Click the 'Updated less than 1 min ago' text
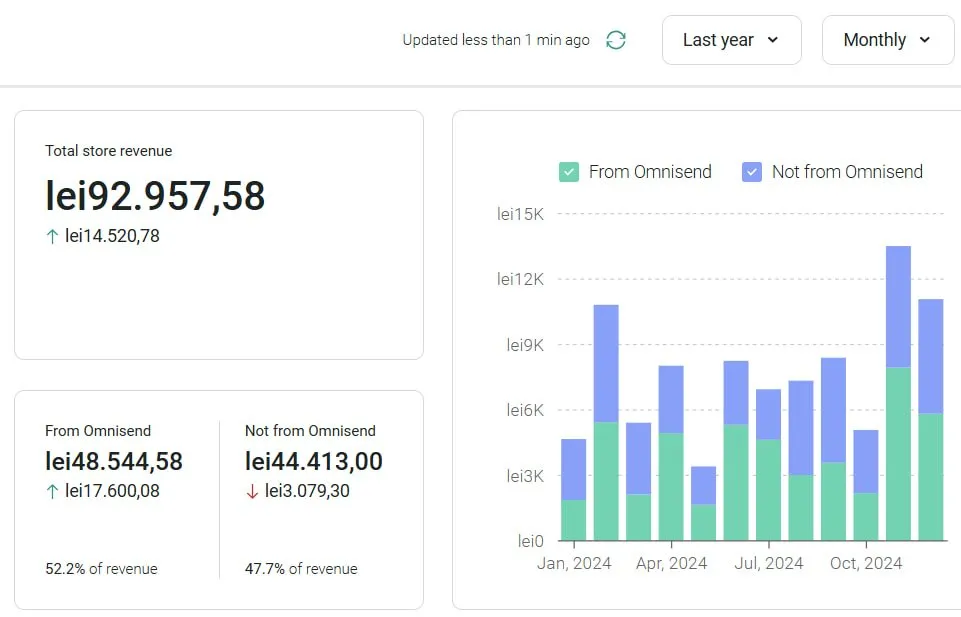The image size is (961, 617). [x=496, y=40]
